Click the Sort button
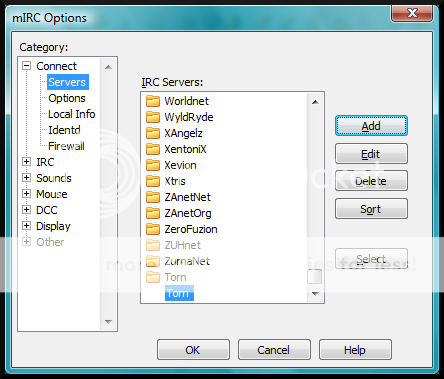Viewport: 444px width, 379px height. tap(371, 209)
